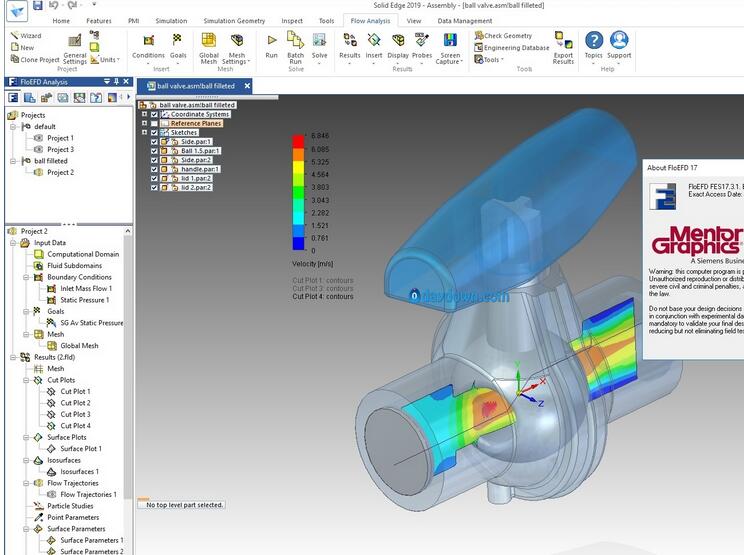744x555 pixels.
Task: Toggle Coordinate Systems checkbox
Action: pos(154,114)
